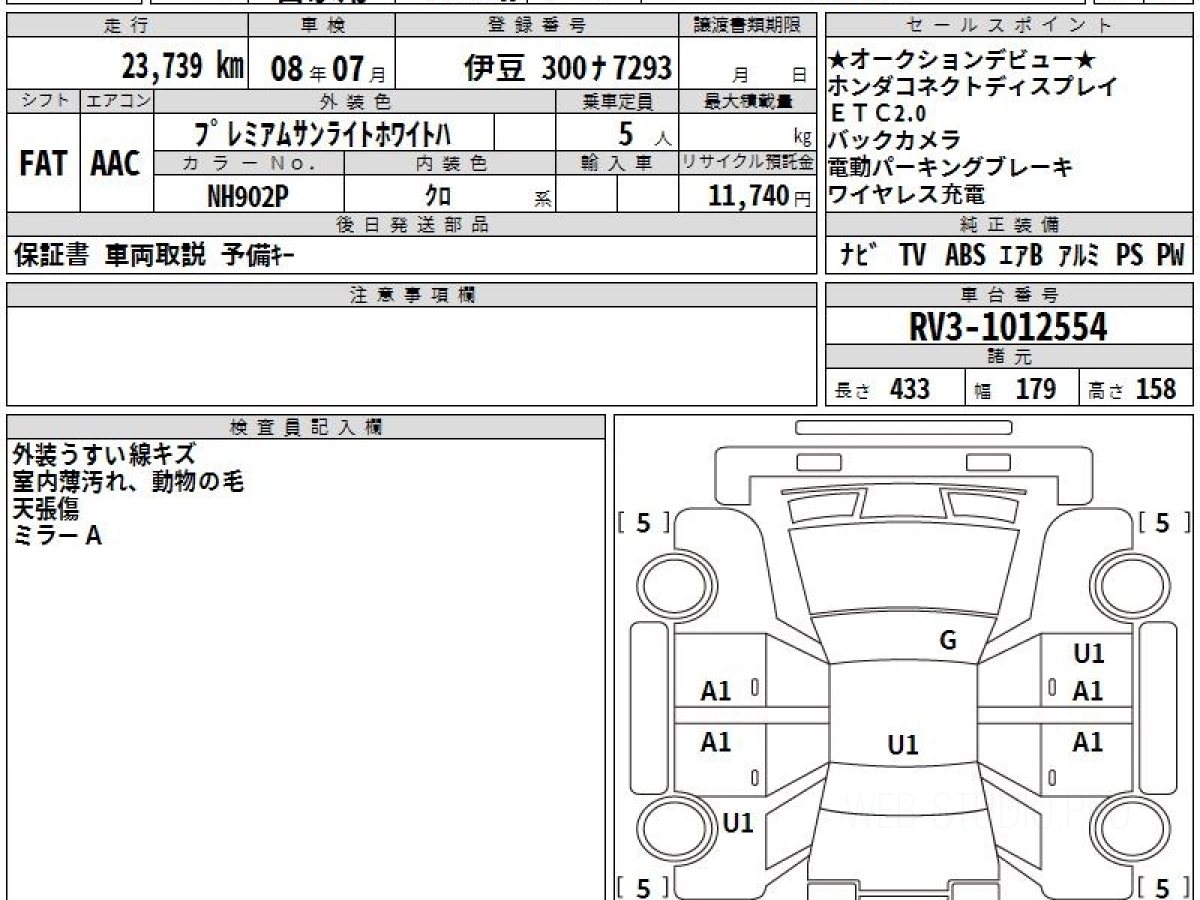Click エアB in genuine equipment row

tap(1021, 256)
